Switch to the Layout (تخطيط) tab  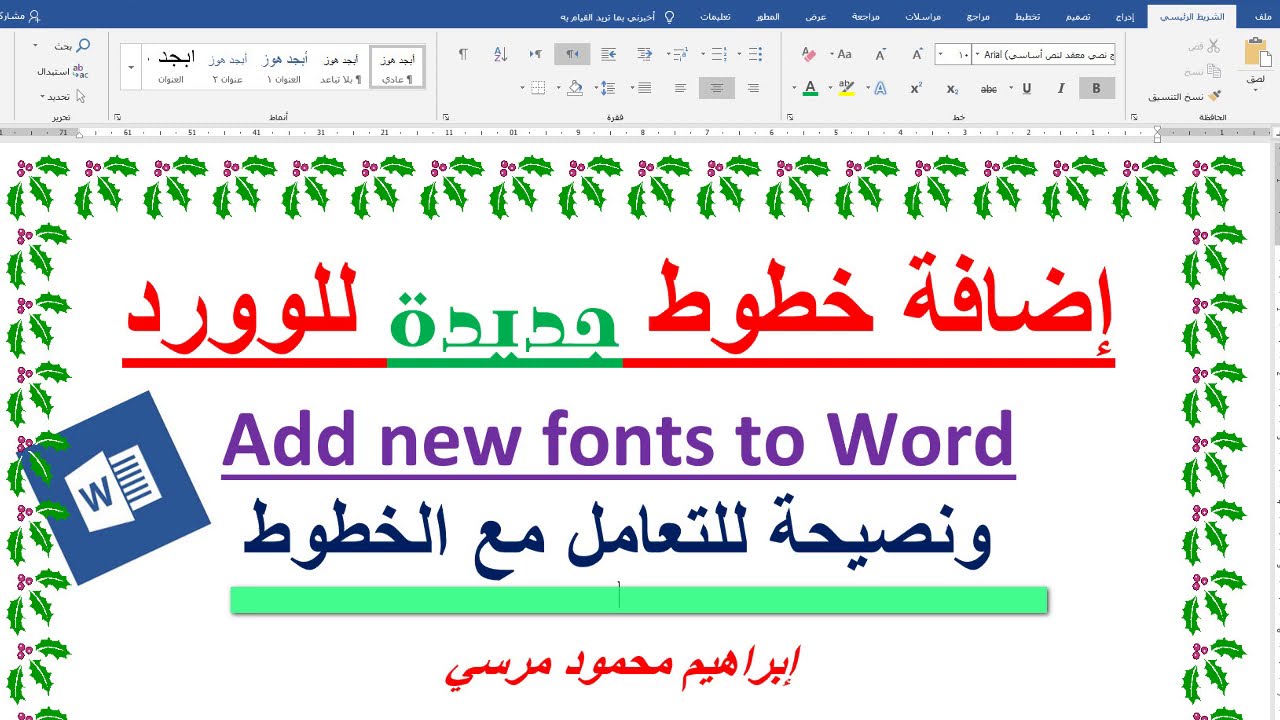(x=1027, y=17)
